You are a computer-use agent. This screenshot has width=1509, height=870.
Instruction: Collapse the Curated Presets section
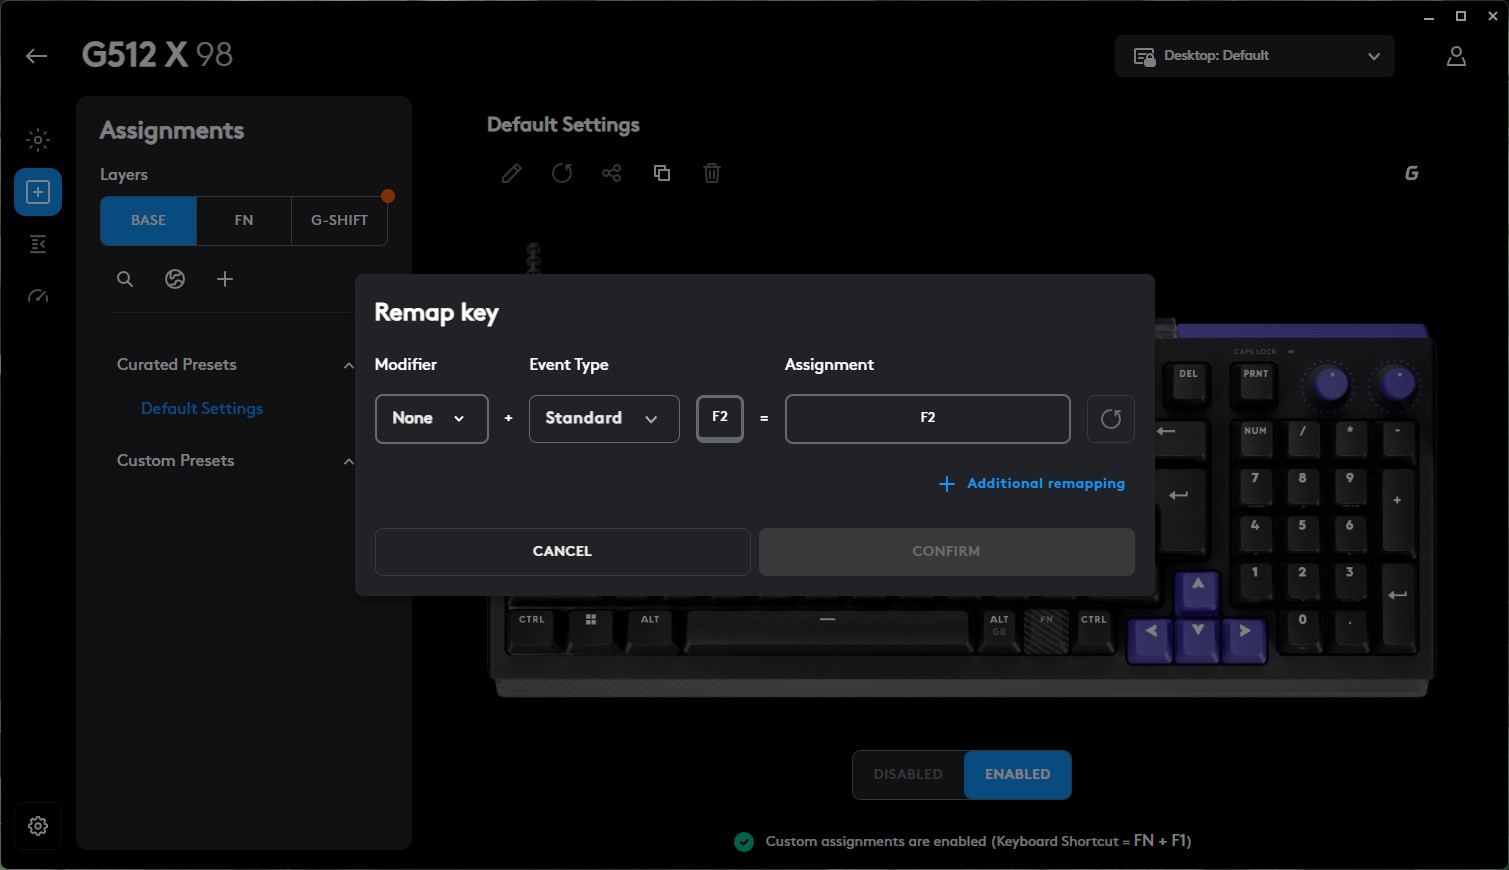coord(348,365)
